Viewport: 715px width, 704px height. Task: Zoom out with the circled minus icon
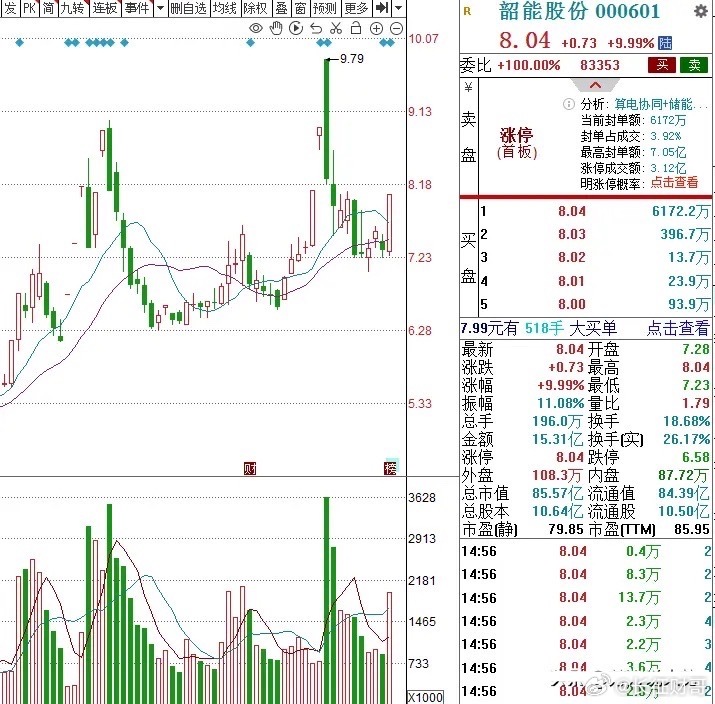pos(397,29)
